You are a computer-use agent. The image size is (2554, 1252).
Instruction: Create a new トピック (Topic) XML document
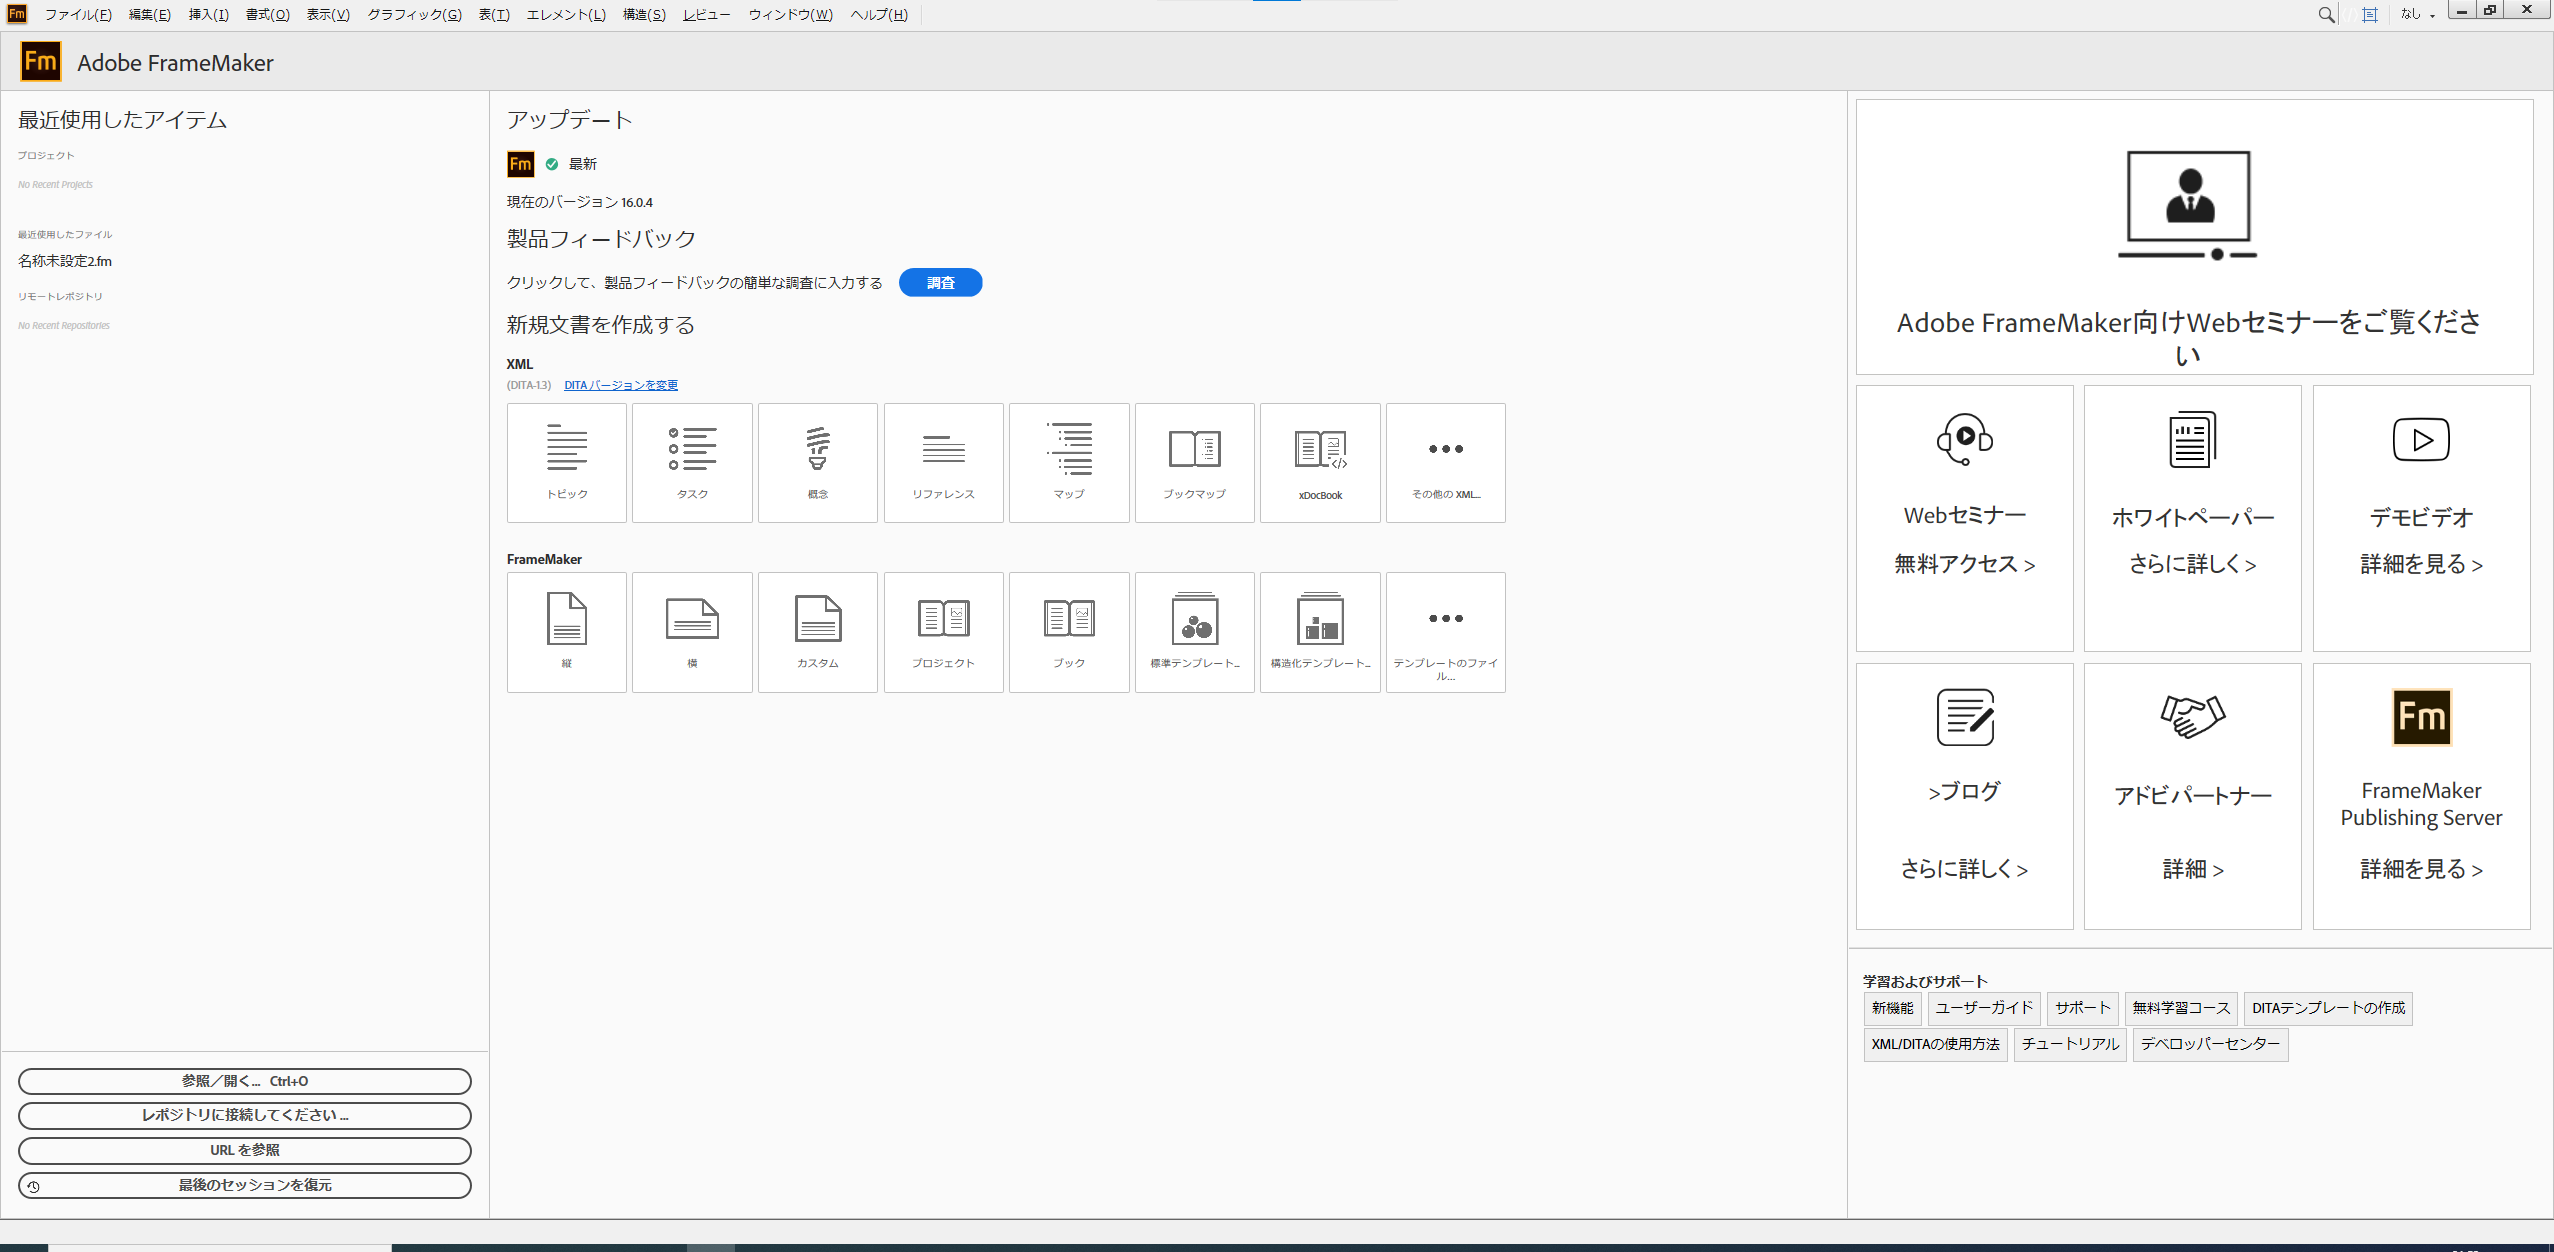coord(566,462)
